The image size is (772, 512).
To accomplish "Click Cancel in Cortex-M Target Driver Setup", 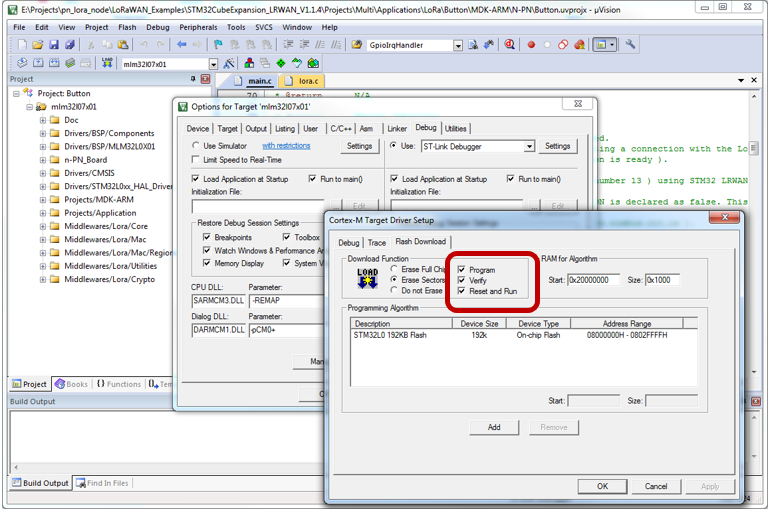I will [x=656, y=486].
